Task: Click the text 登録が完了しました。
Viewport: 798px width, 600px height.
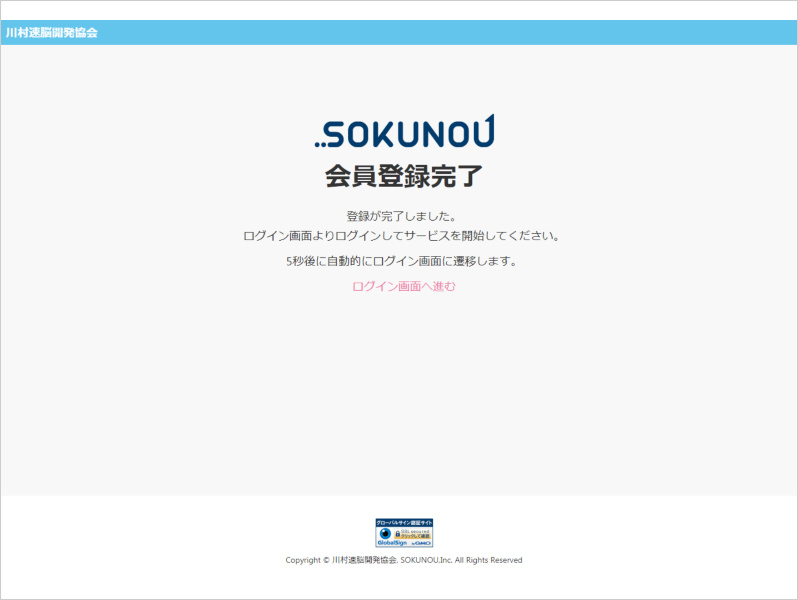Action: [x=402, y=216]
